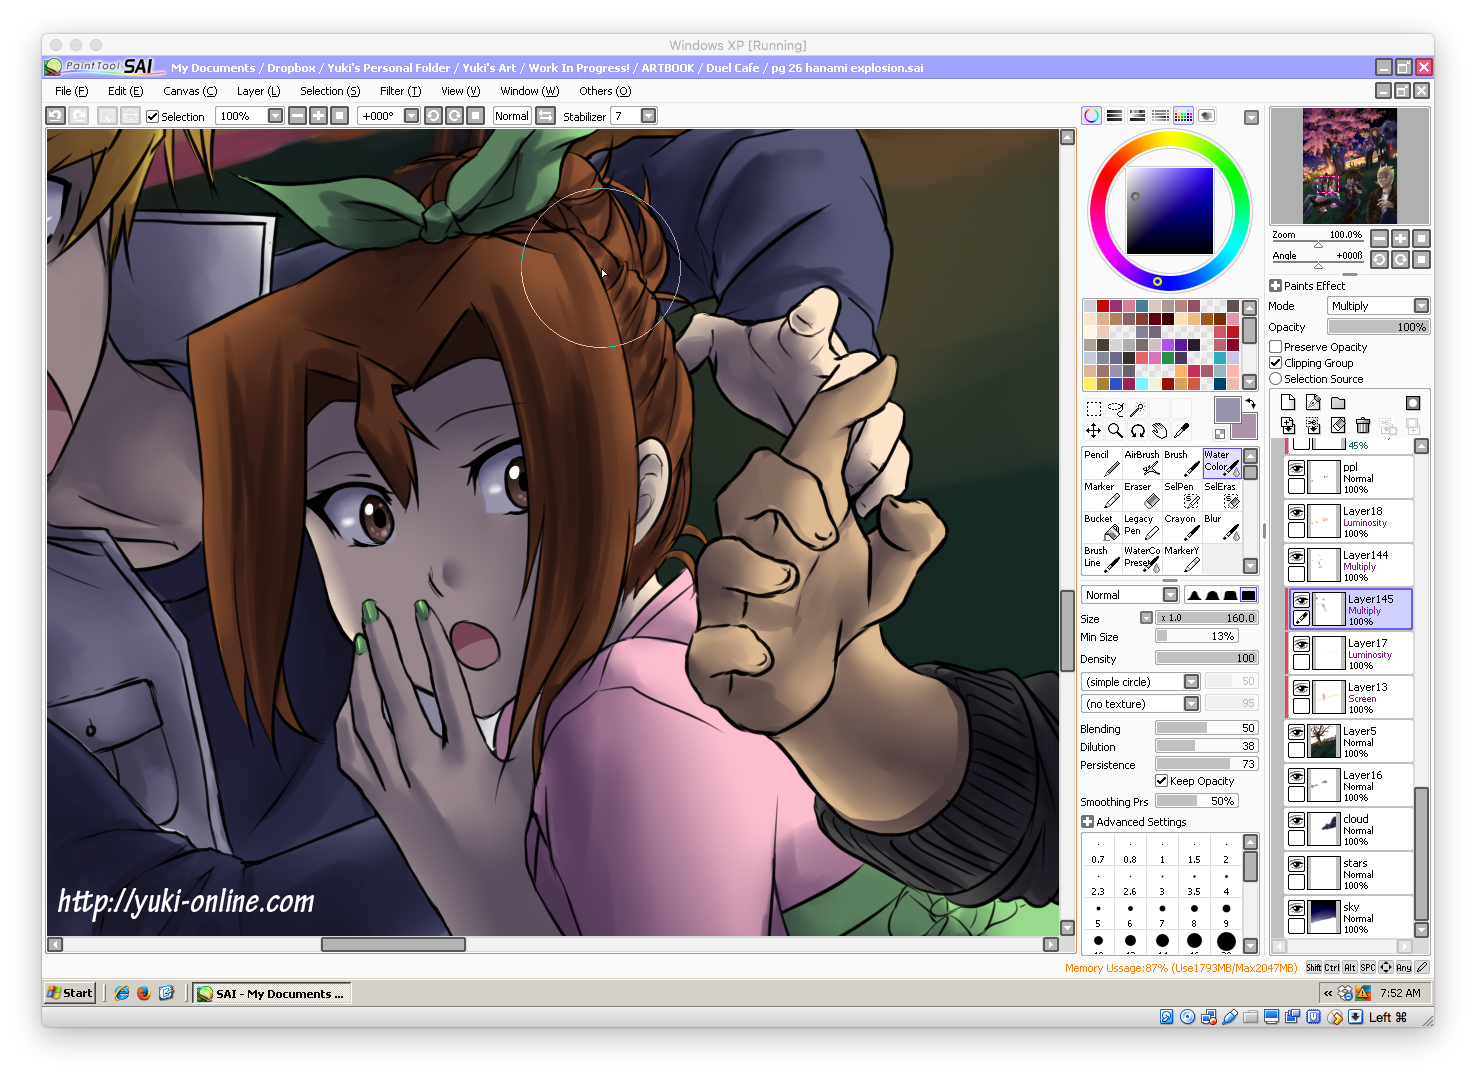Open the Stabilizer value dropdown
This screenshot has height=1077, width=1476.
649,116
